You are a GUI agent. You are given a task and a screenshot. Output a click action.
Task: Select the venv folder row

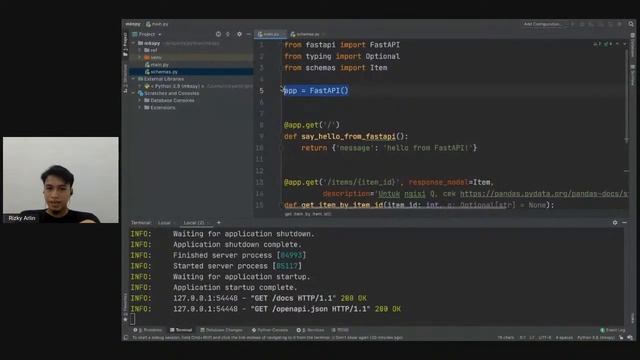point(191,58)
